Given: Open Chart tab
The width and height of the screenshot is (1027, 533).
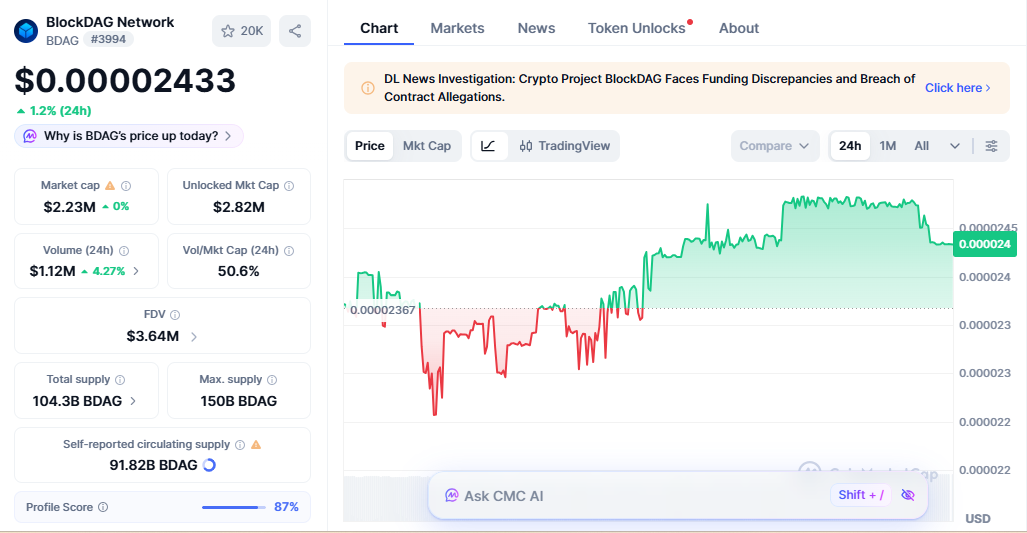Looking at the screenshot, I should pyautogui.click(x=379, y=28).
